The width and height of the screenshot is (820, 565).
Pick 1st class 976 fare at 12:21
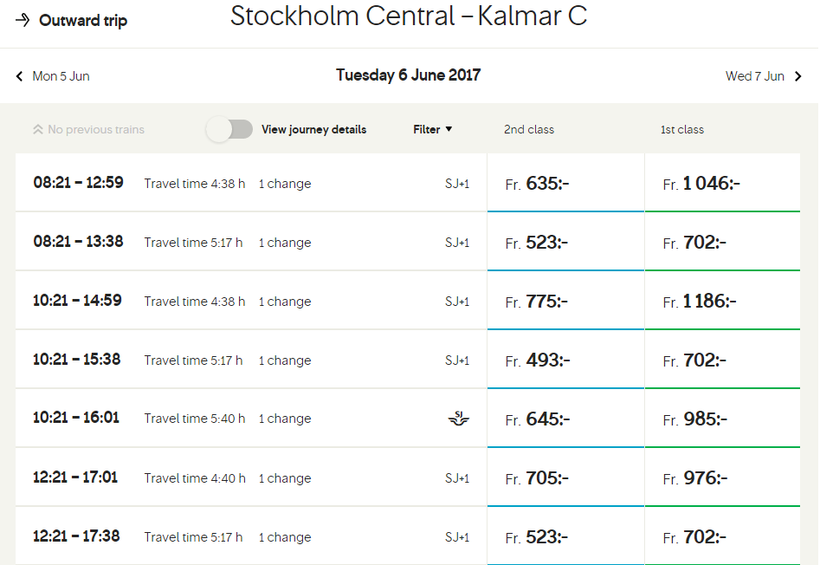[722, 479]
